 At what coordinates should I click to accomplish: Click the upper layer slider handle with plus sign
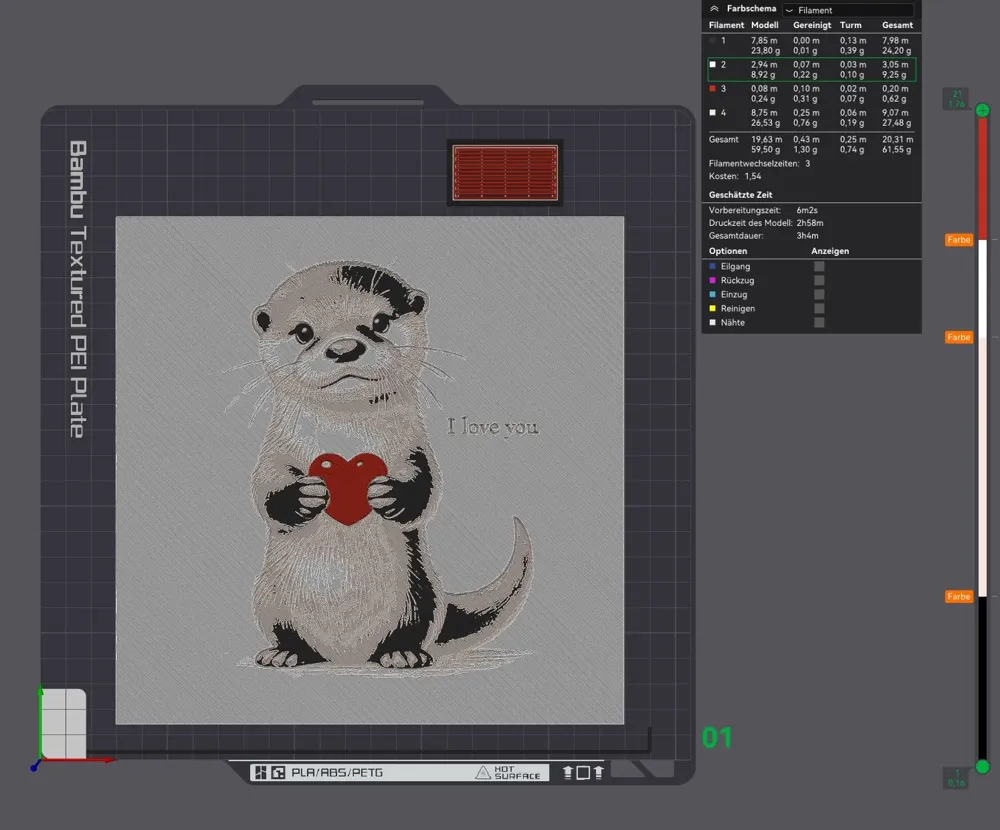[983, 110]
